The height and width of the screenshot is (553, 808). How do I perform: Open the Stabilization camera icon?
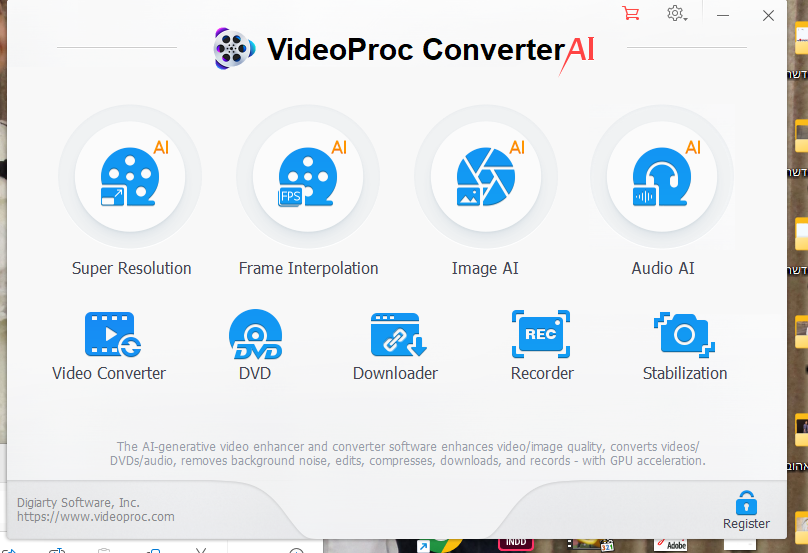point(684,334)
